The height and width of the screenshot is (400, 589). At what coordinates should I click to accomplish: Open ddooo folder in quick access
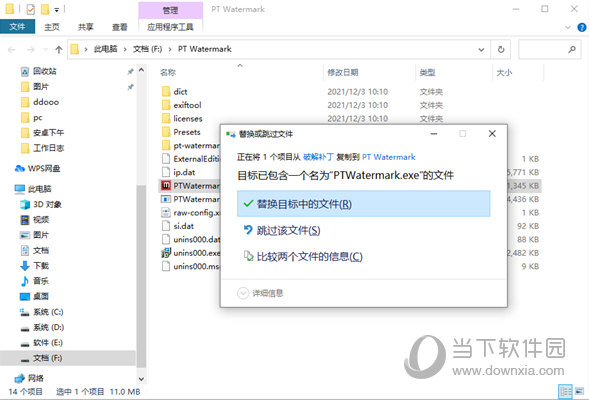(40, 102)
